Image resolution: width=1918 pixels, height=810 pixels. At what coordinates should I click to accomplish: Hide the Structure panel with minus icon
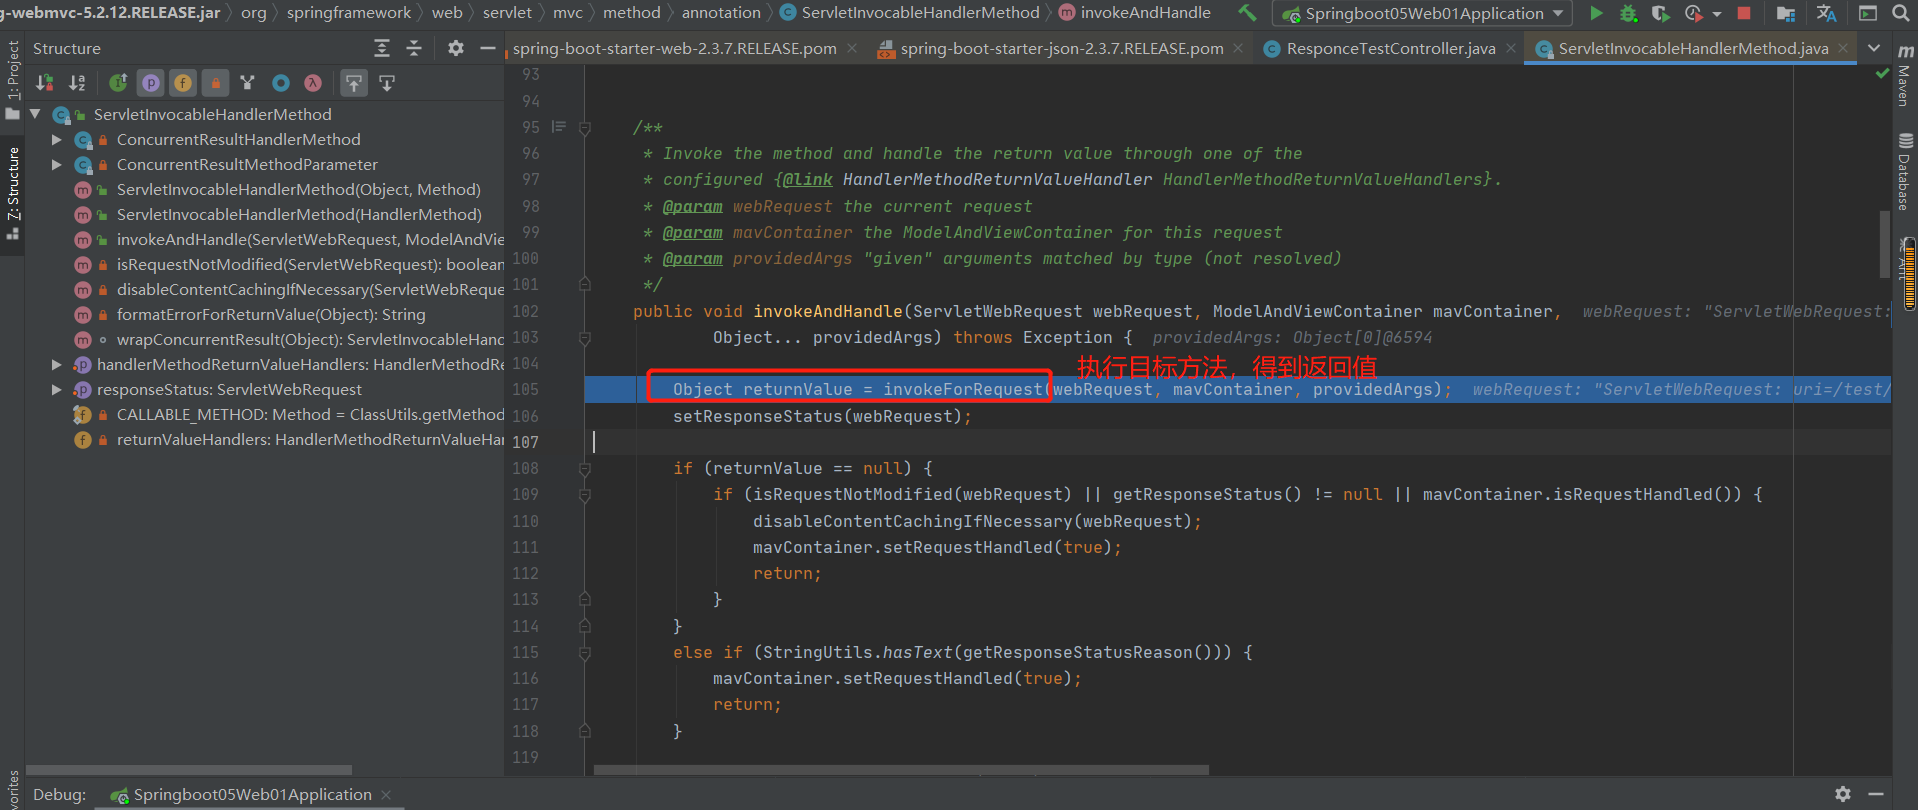(487, 48)
